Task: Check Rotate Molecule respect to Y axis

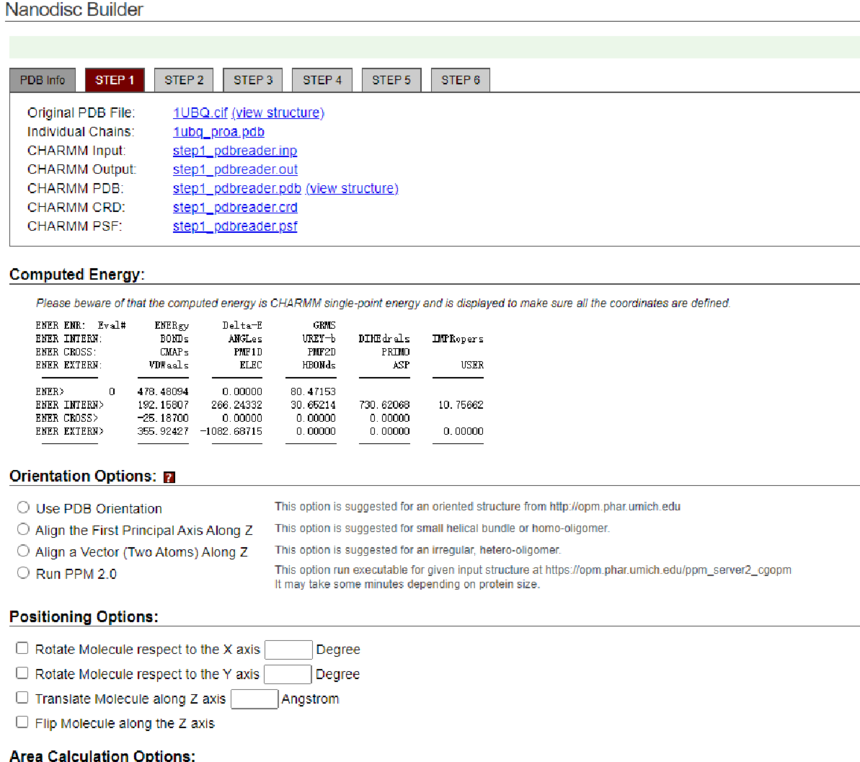Action: [22, 674]
